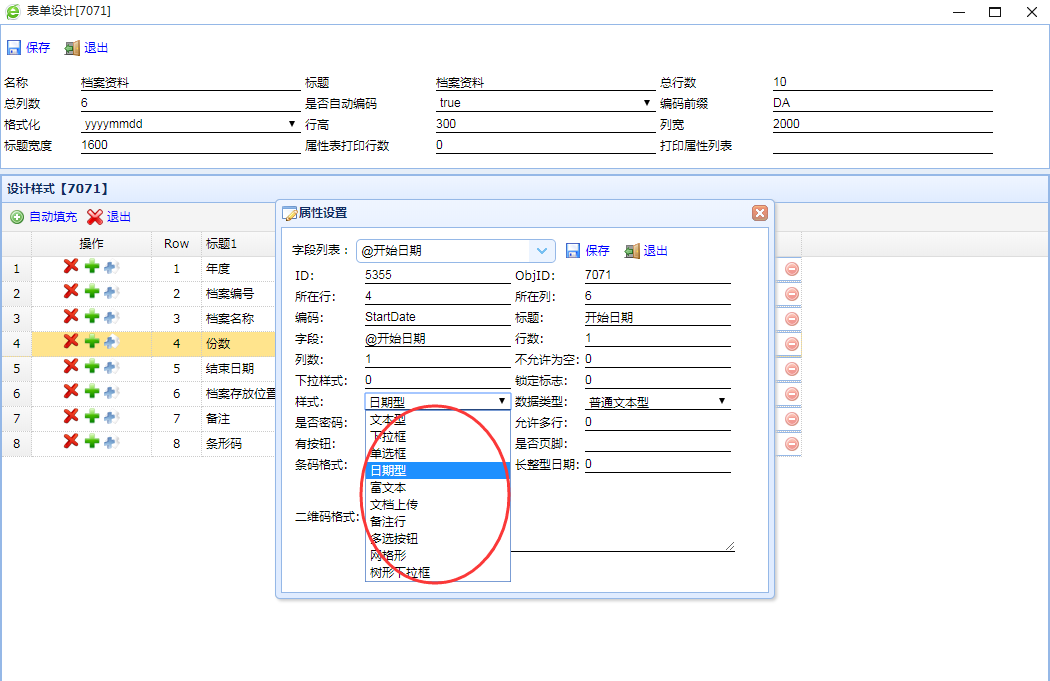Image resolution: width=1050 pixels, height=681 pixels.
Task: Click the green plus icon in row 6
Action: click(x=91, y=392)
